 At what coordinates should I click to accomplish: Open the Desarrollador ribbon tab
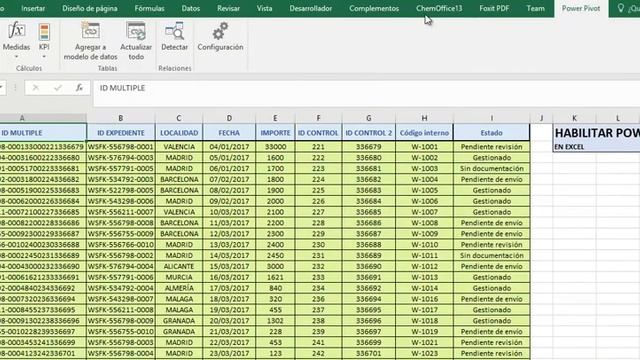pos(311,8)
